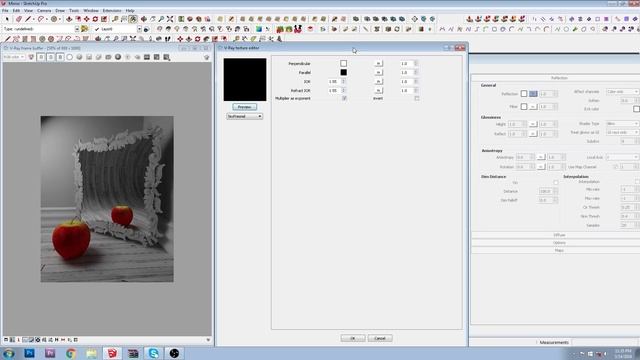The image size is (640, 360).
Task: Toggle the Use Map Channel checkbox
Action: 615,167
